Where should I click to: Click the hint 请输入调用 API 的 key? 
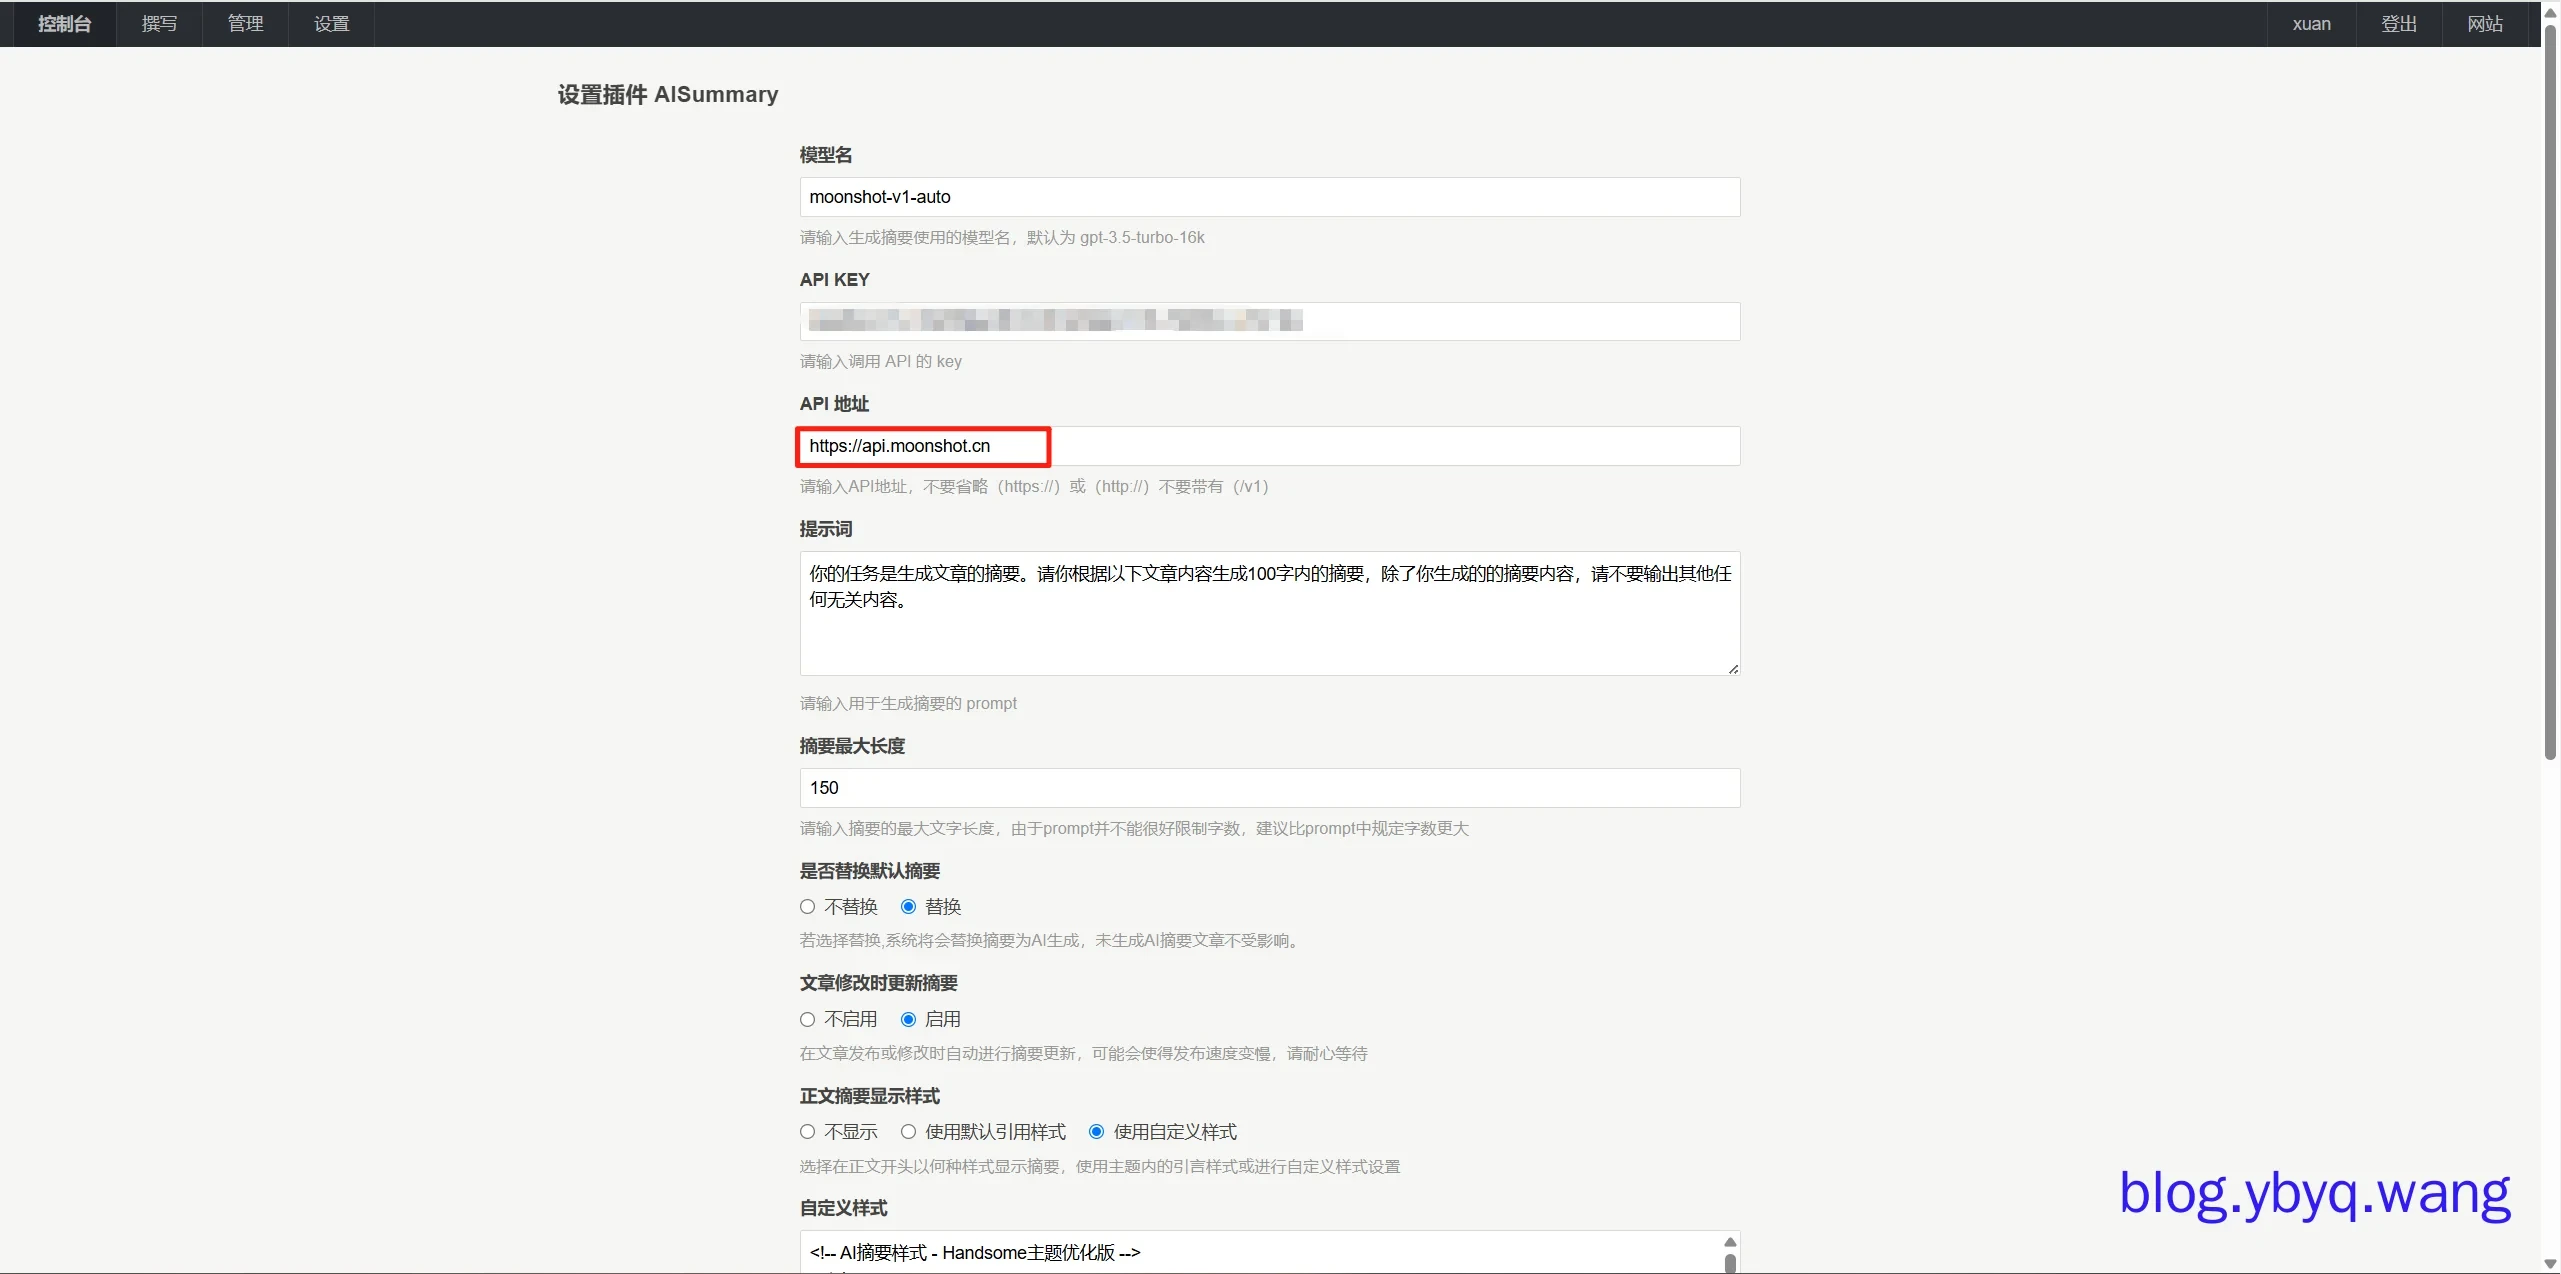881,361
